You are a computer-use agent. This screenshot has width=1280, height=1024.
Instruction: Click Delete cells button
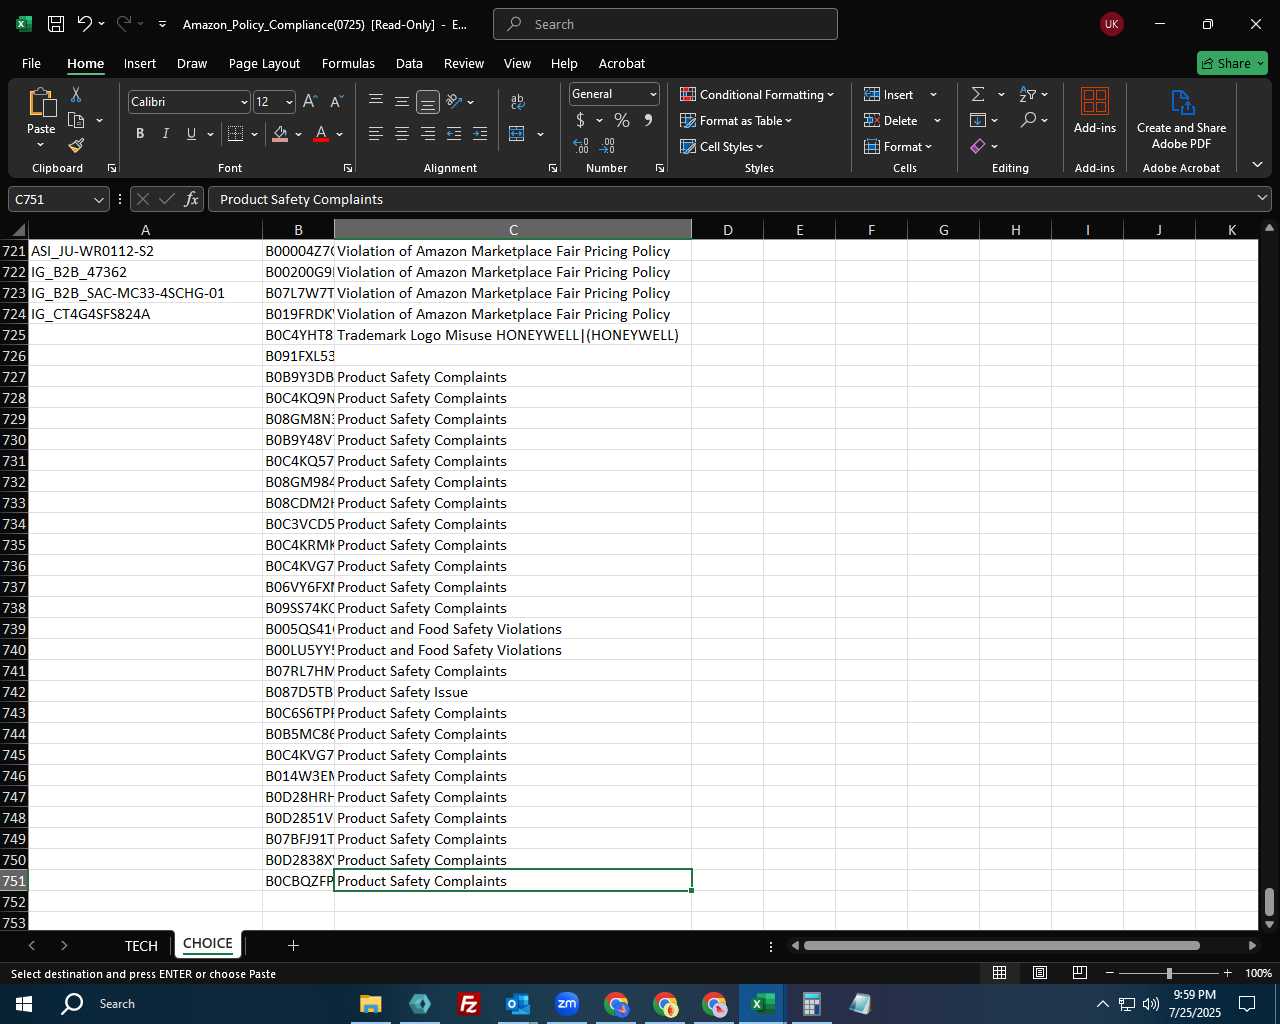[x=891, y=120]
